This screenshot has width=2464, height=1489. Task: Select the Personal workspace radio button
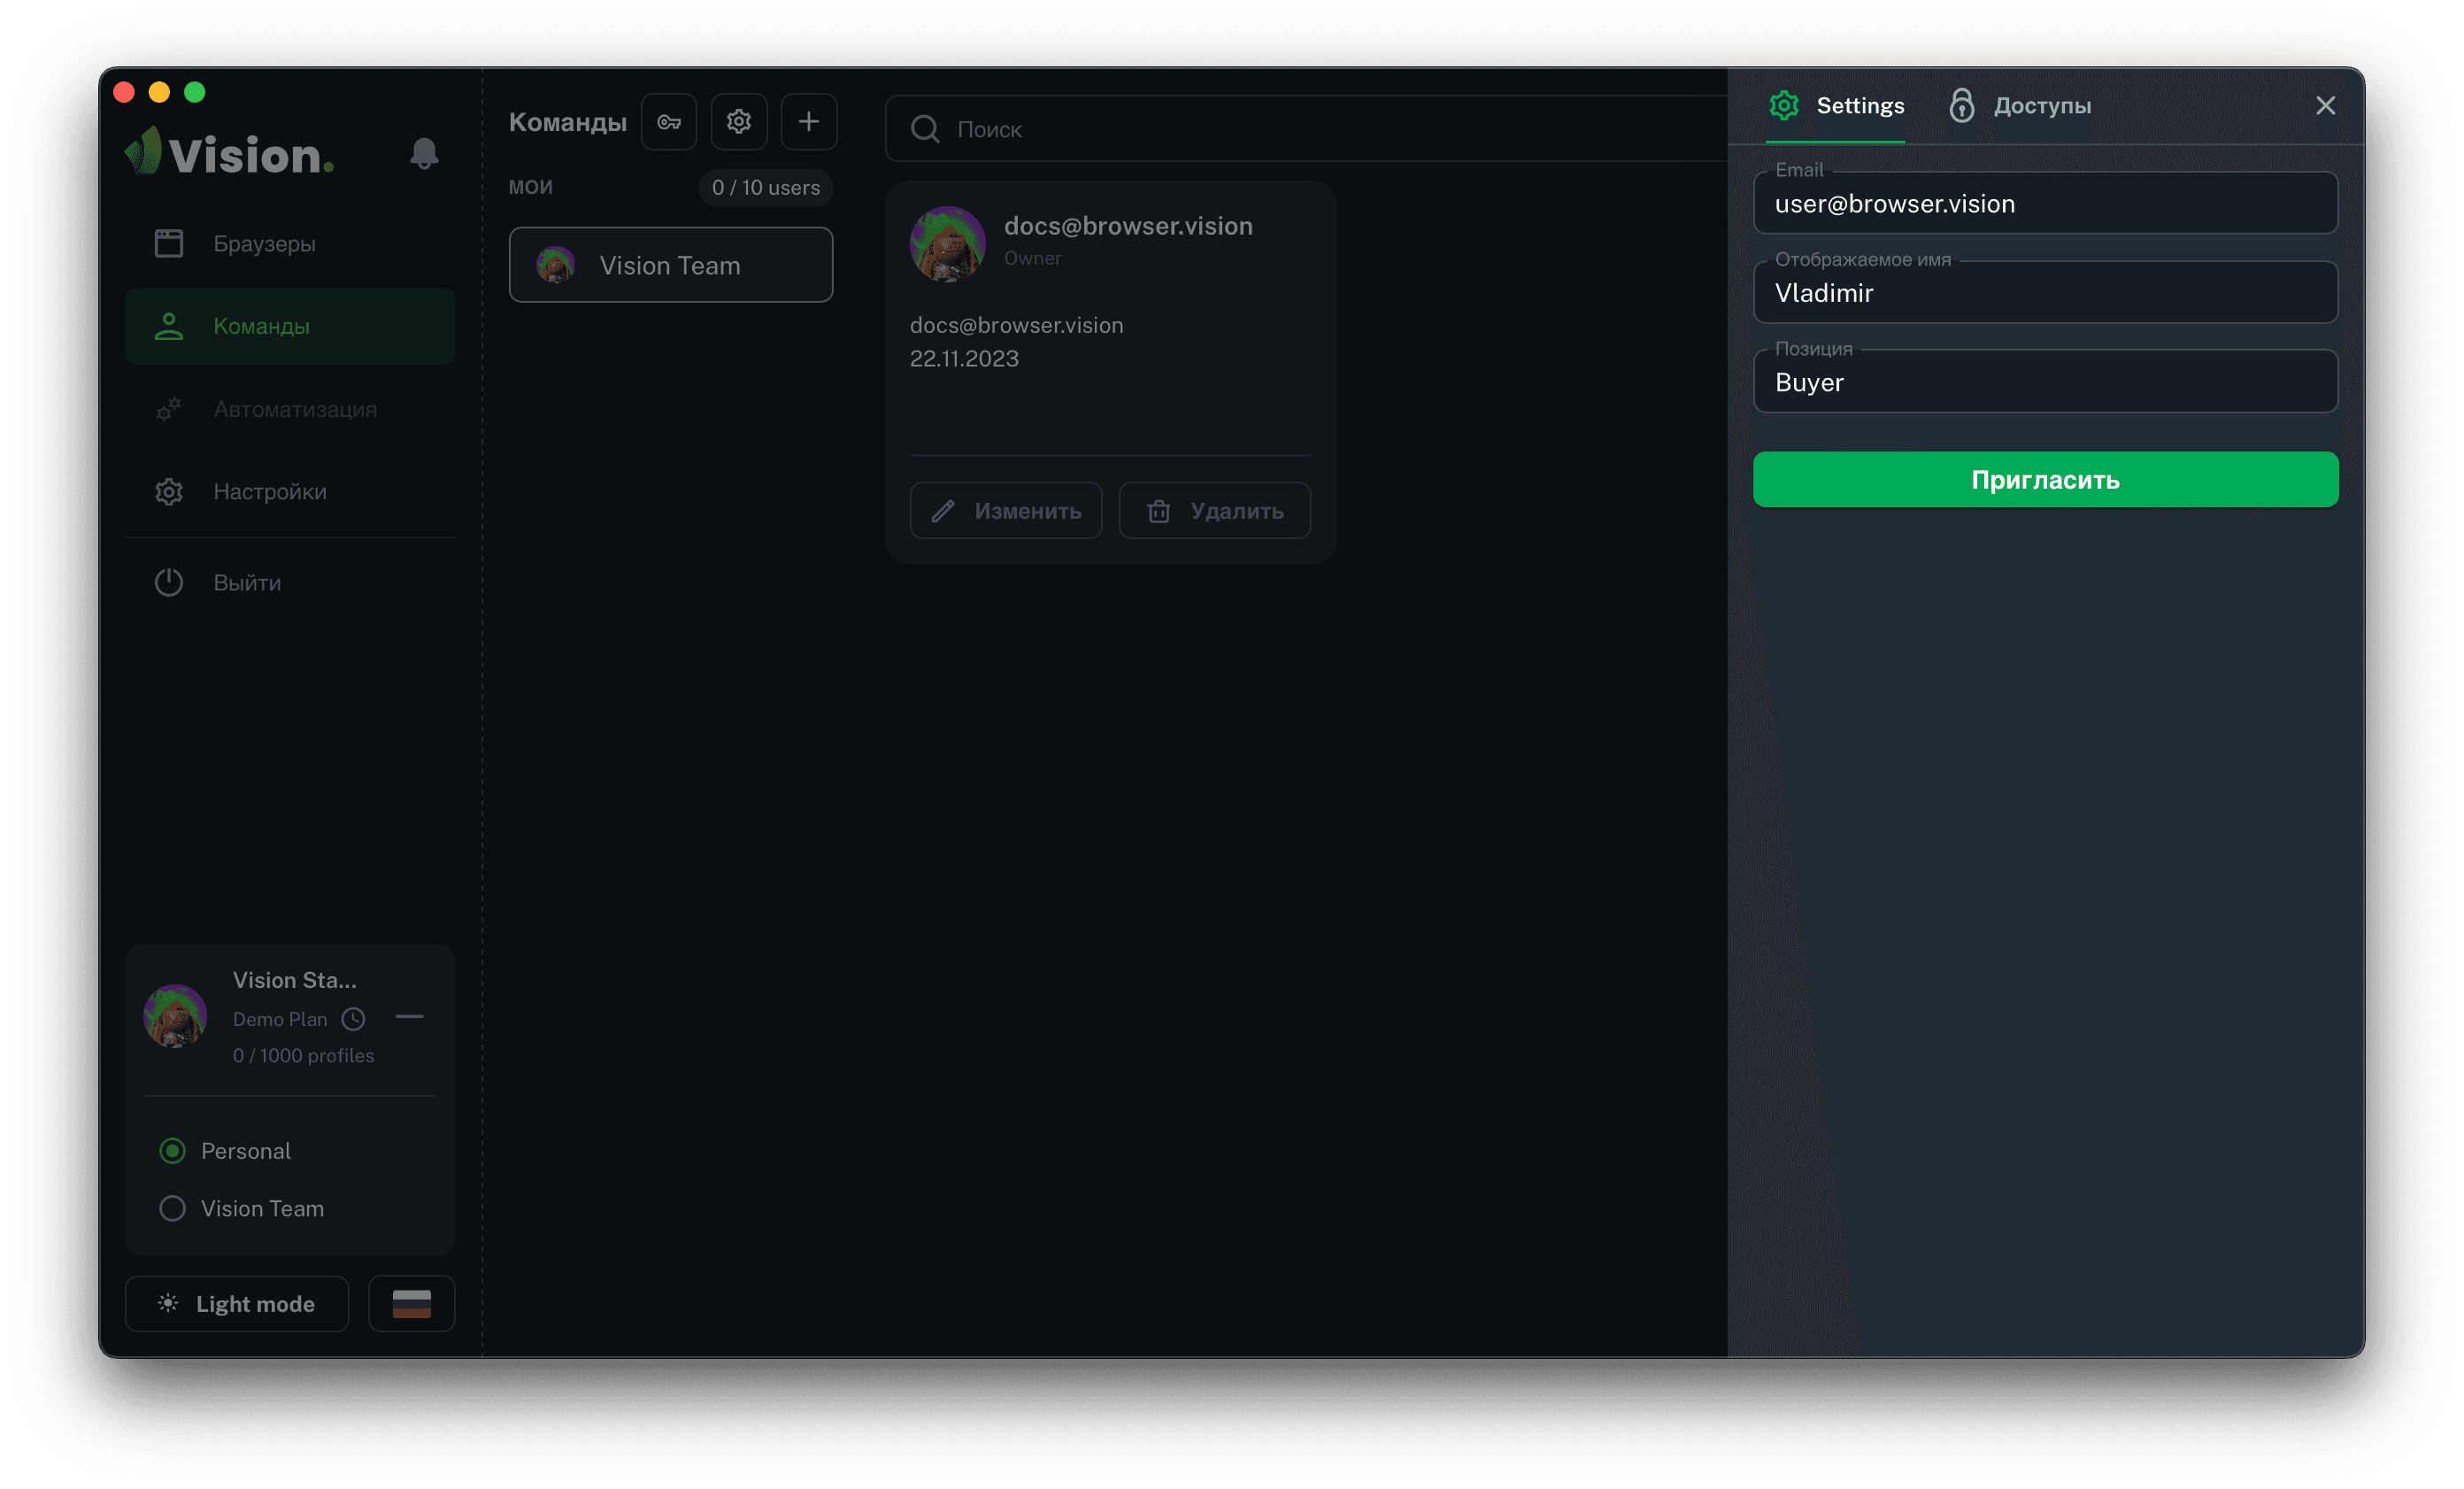tap(173, 1151)
